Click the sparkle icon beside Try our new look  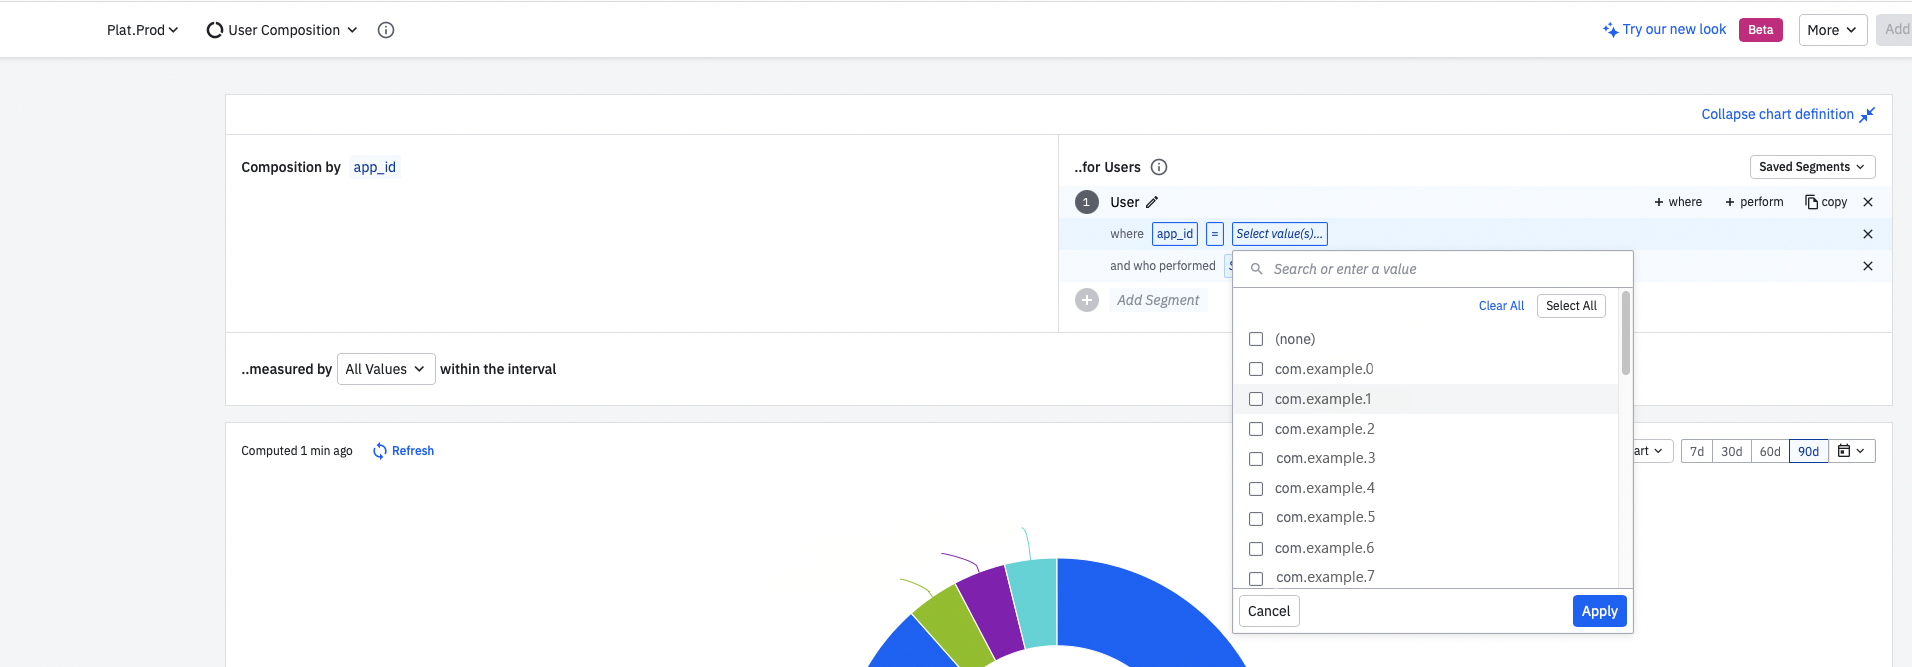click(1610, 30)
